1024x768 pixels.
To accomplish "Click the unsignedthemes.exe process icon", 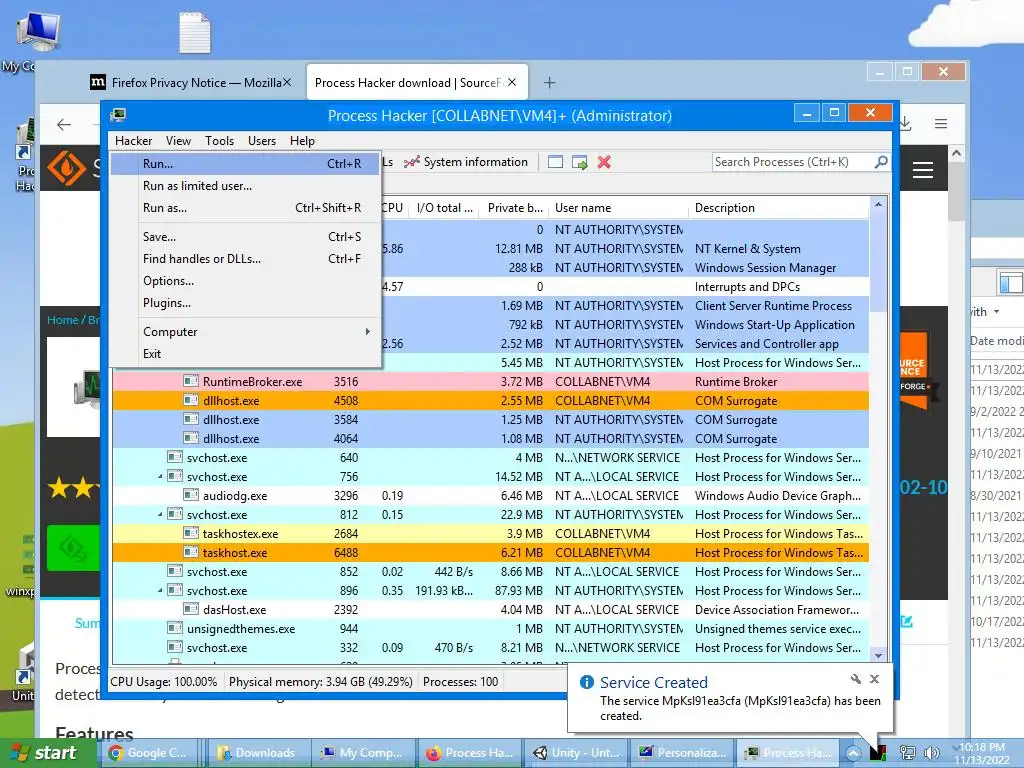I will coord(175,628).
